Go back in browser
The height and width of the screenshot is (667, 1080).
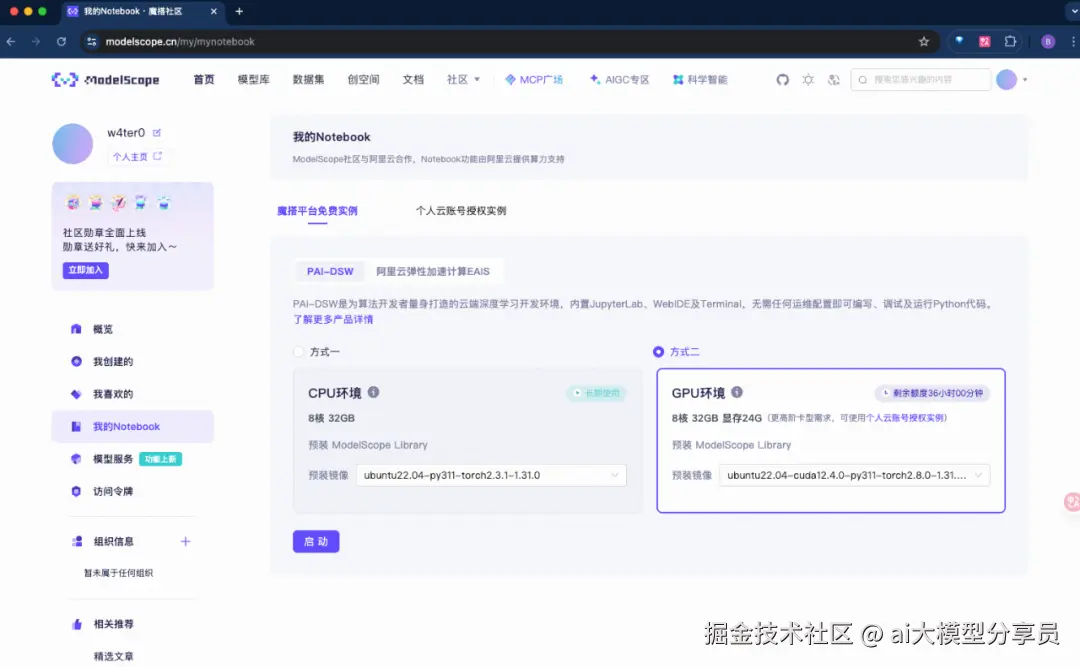point(11,41)
